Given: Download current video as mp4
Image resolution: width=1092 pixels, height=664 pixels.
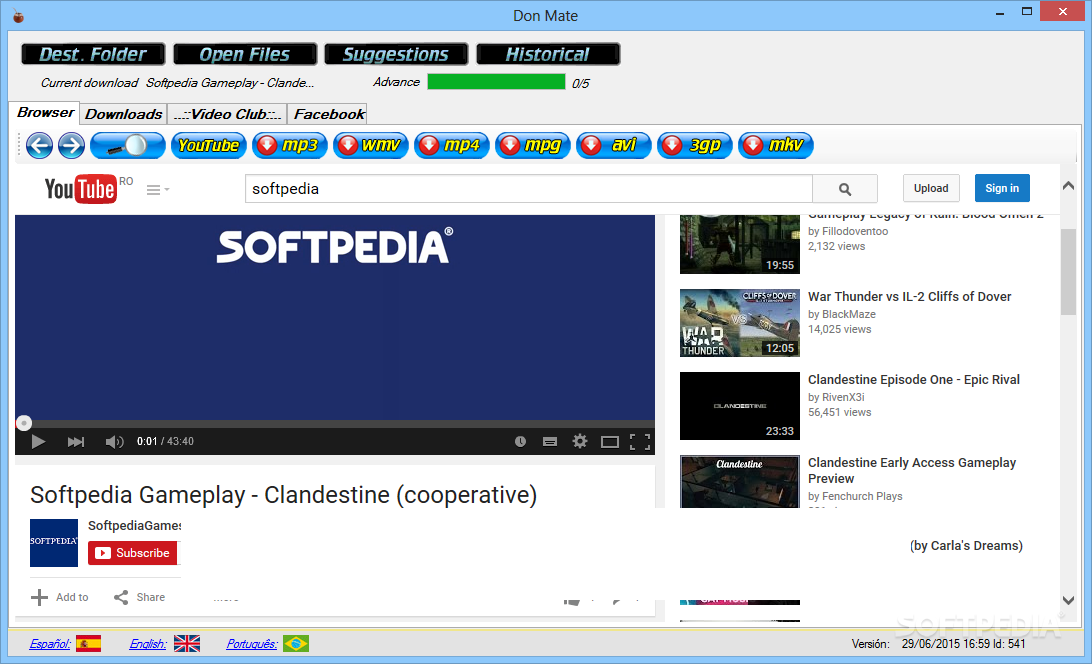Looking at the screenshot, I should (x=451, y=146).
